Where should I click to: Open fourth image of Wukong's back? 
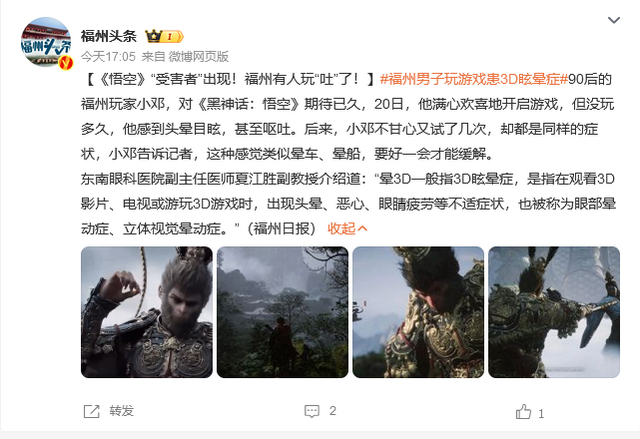click(554, 312)
